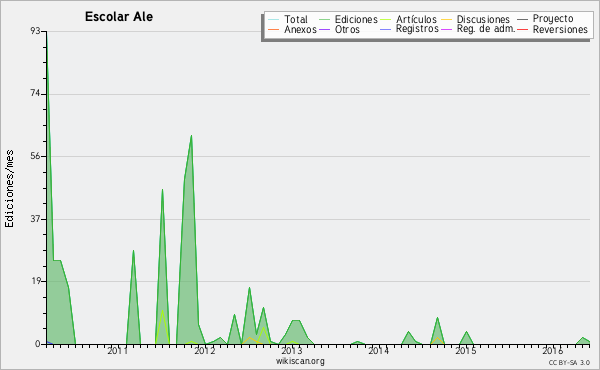Viewport: 600px width, 370px height.
Task: Click the early 2011 edit peak
Action: point(133,251)
